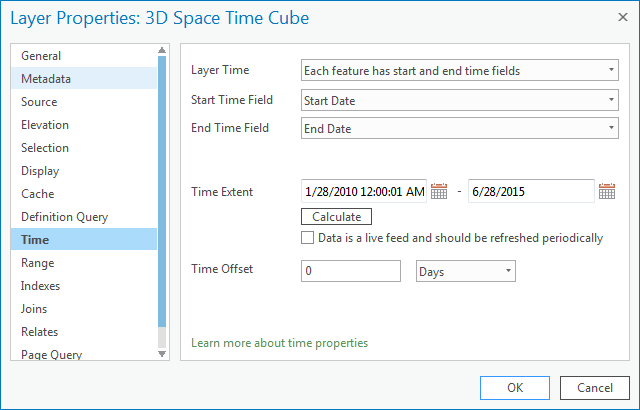Go to the Elevation settings page

[45, 125]
